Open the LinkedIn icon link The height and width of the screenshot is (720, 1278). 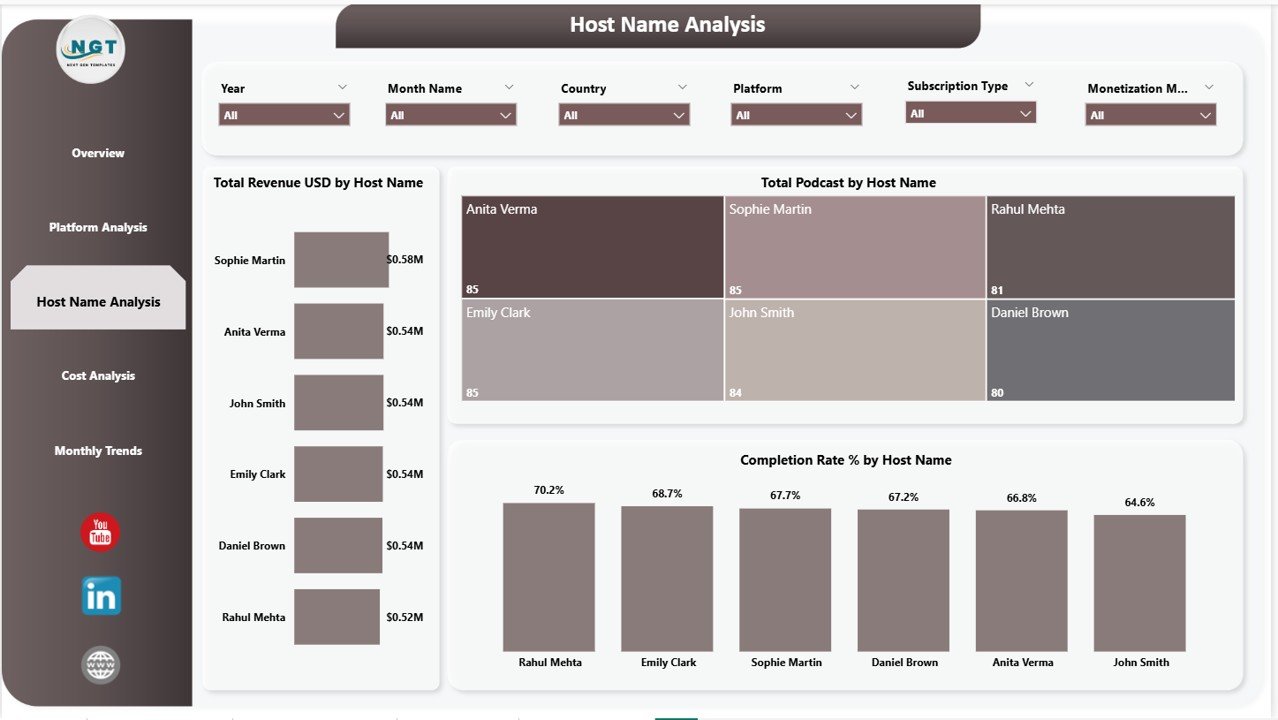[99, 595]
